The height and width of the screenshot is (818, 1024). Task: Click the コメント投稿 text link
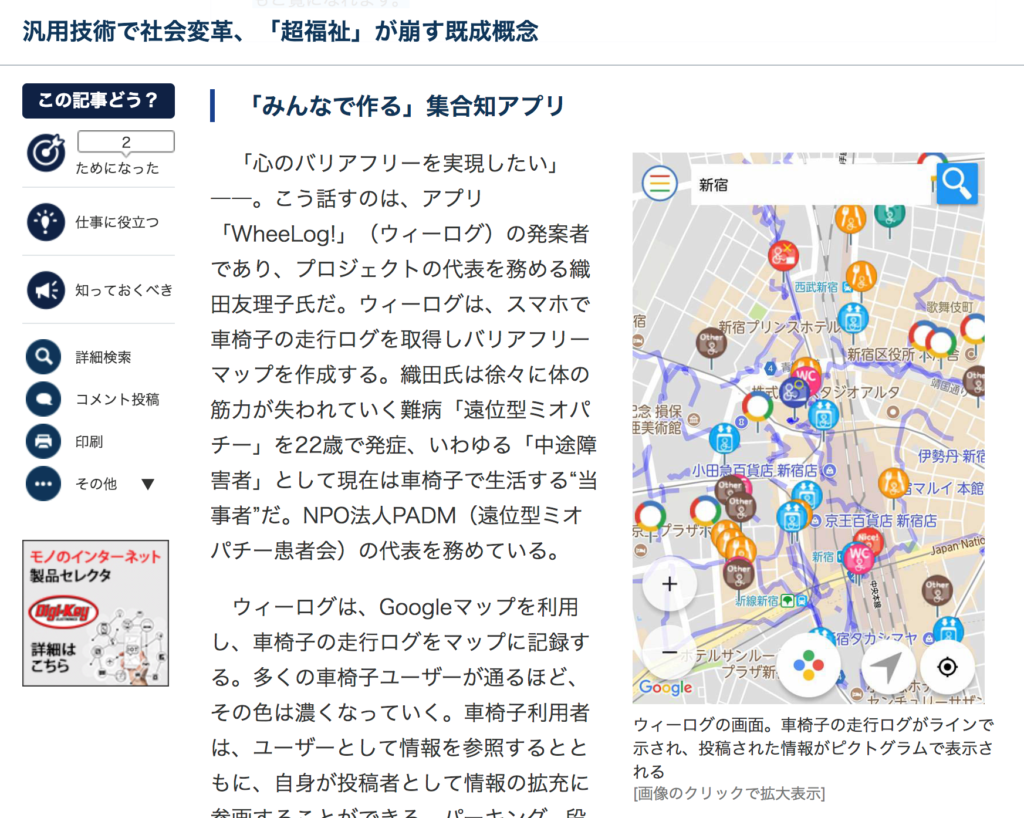(x=118, y=400)
